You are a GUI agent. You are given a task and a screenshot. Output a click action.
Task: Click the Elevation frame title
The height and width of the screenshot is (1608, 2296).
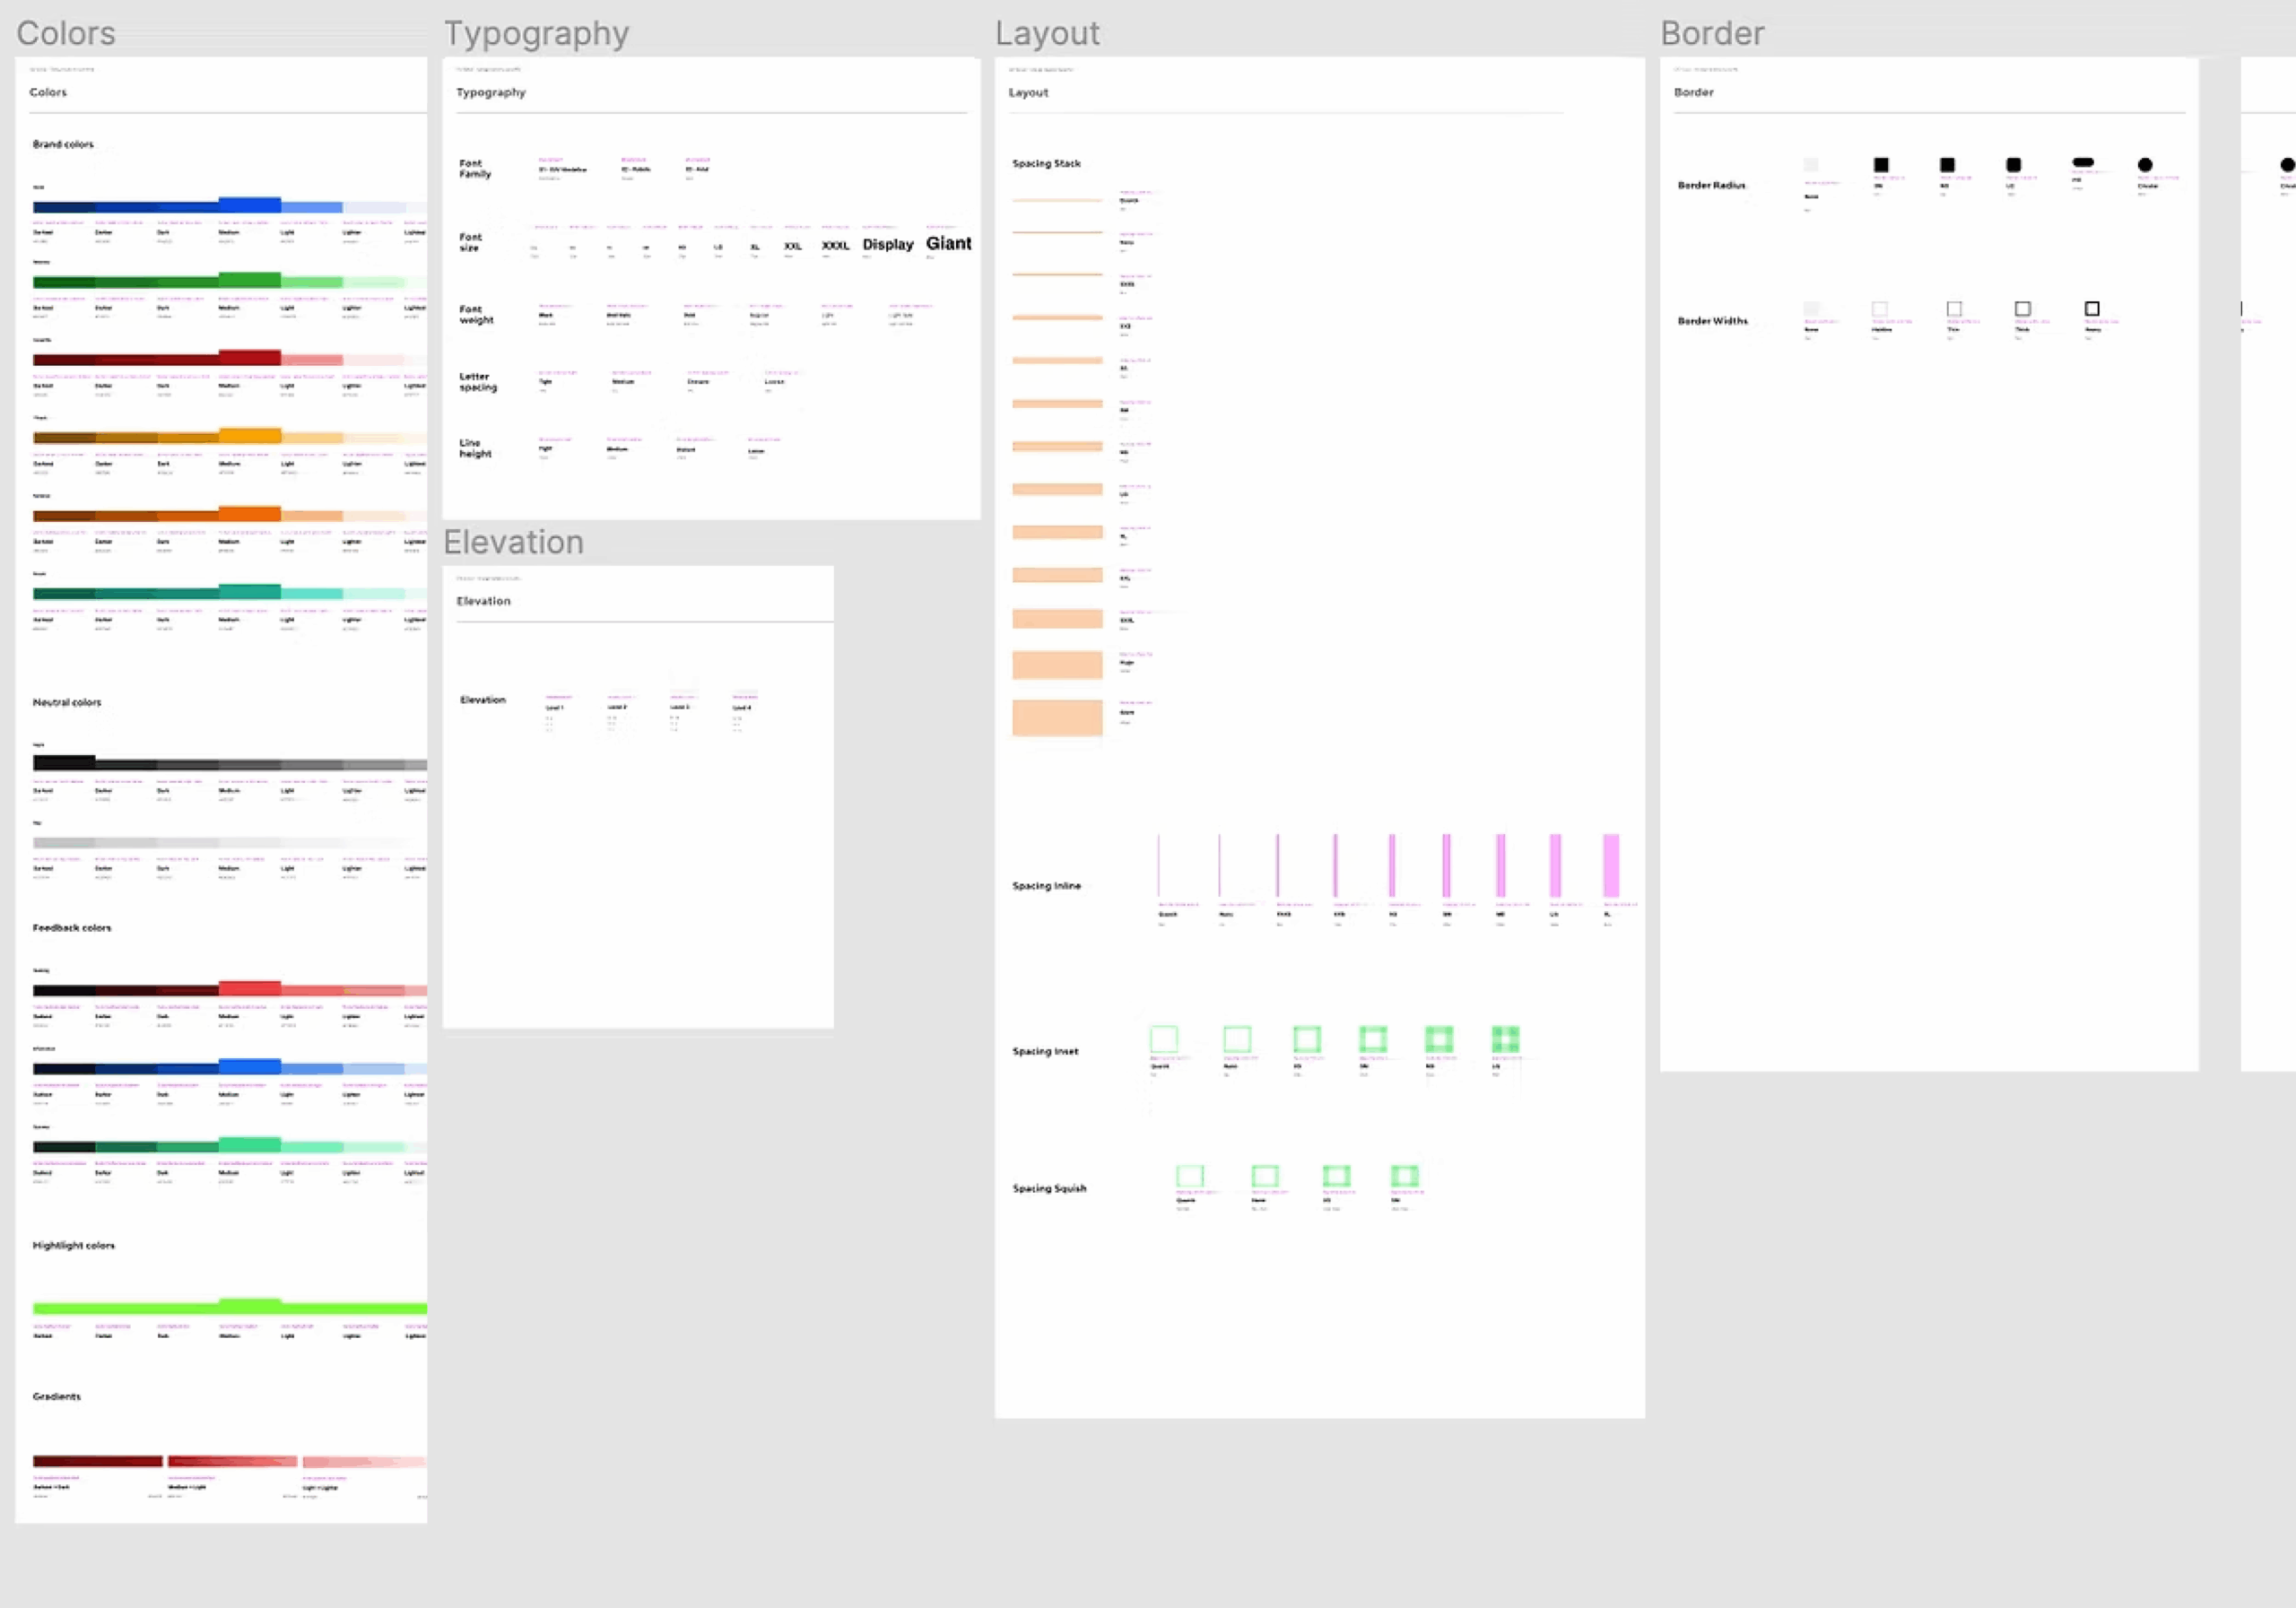pos(513,541)
